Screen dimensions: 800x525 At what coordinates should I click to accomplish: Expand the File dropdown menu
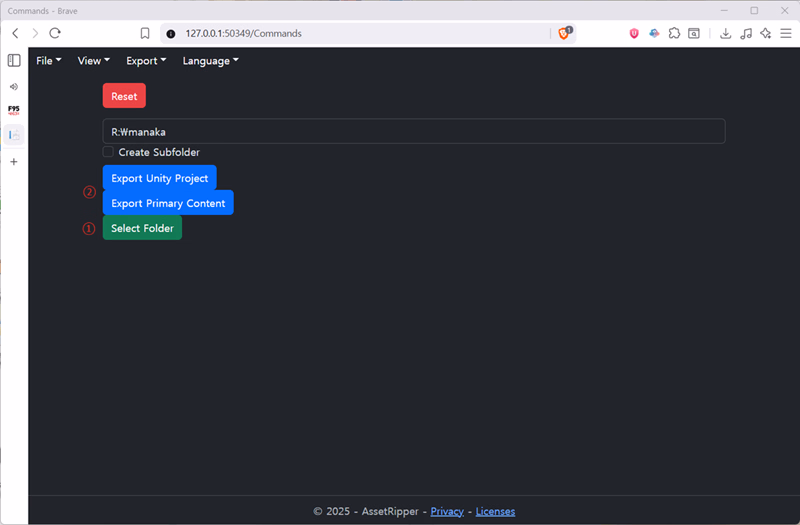point(48,61)
